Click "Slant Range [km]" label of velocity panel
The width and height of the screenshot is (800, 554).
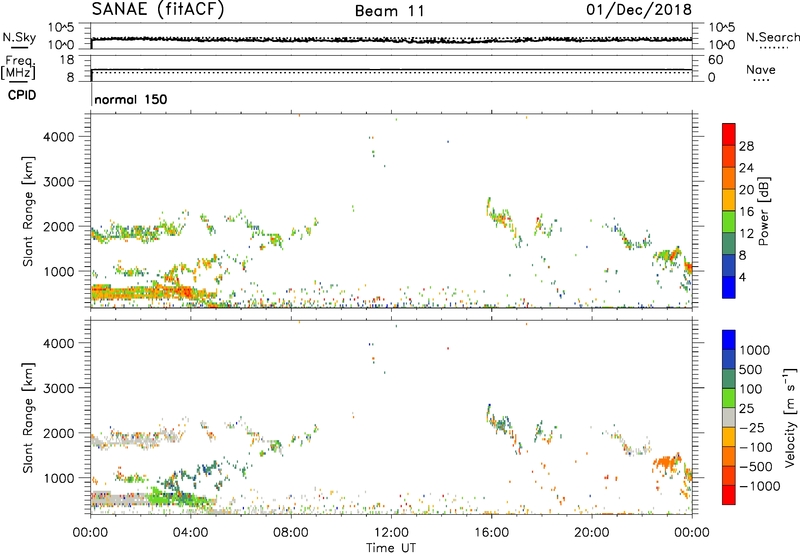point(28,418)
